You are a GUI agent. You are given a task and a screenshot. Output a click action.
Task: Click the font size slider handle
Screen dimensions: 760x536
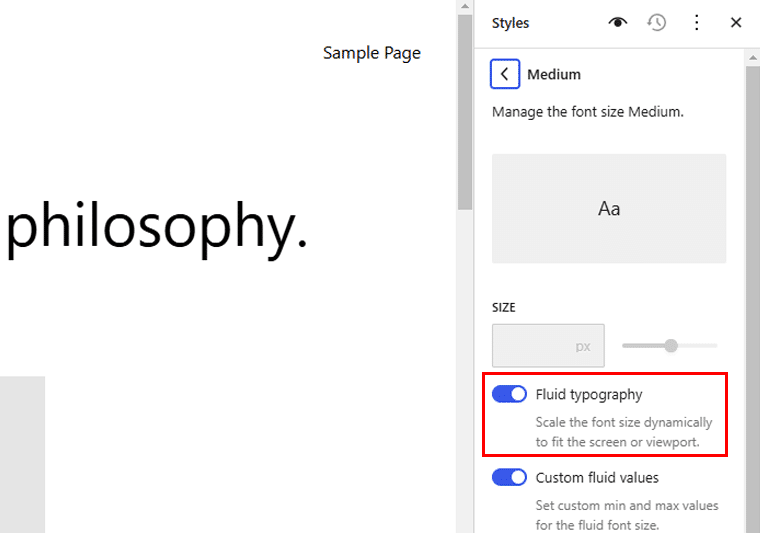(x=671, y=346)
